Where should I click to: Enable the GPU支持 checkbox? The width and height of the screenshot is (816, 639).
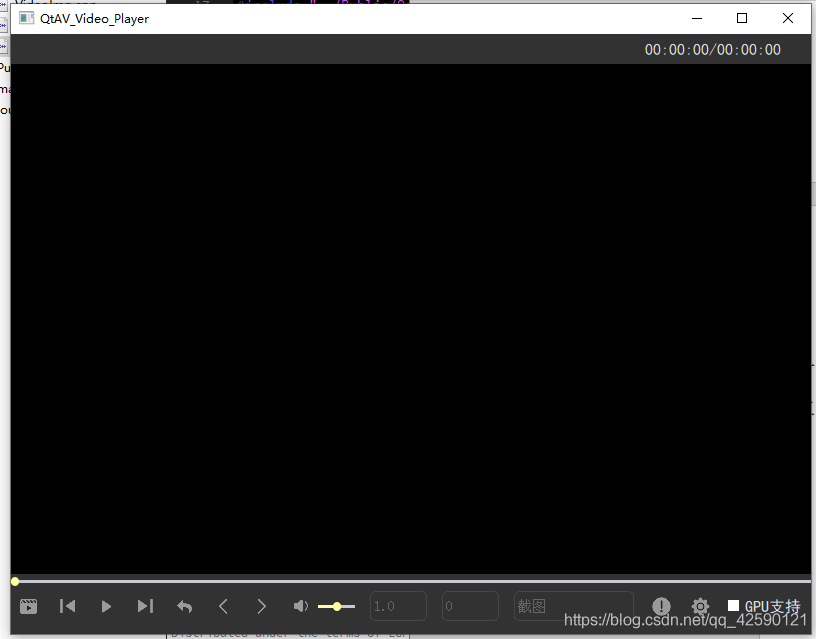(x=733, y=606)
